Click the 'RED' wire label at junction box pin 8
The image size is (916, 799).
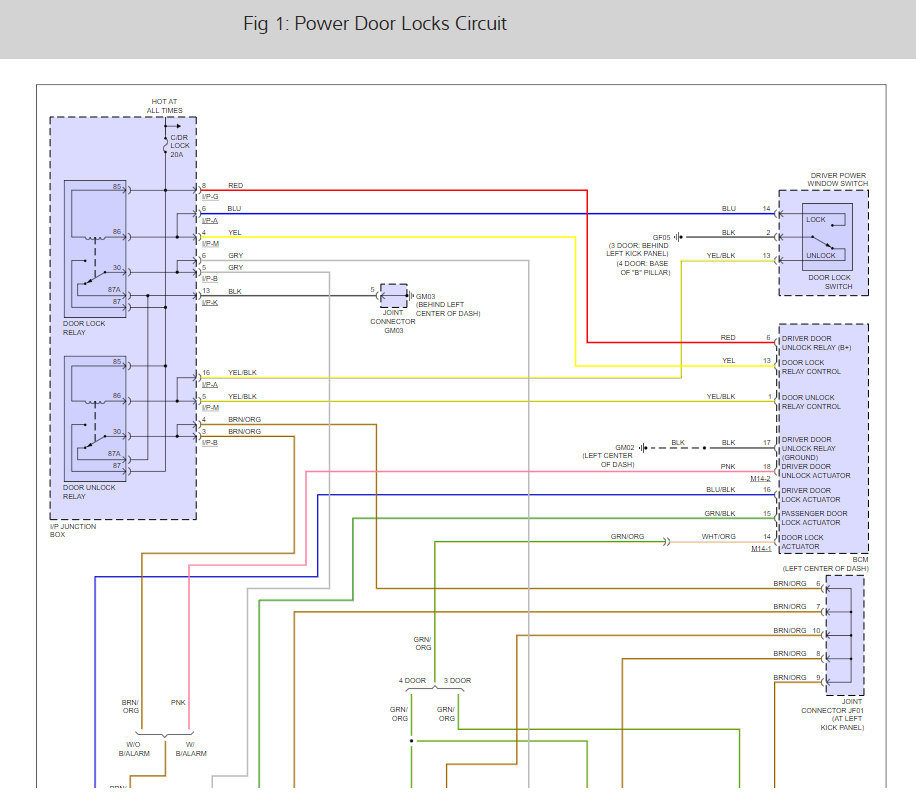pos(235,186)
